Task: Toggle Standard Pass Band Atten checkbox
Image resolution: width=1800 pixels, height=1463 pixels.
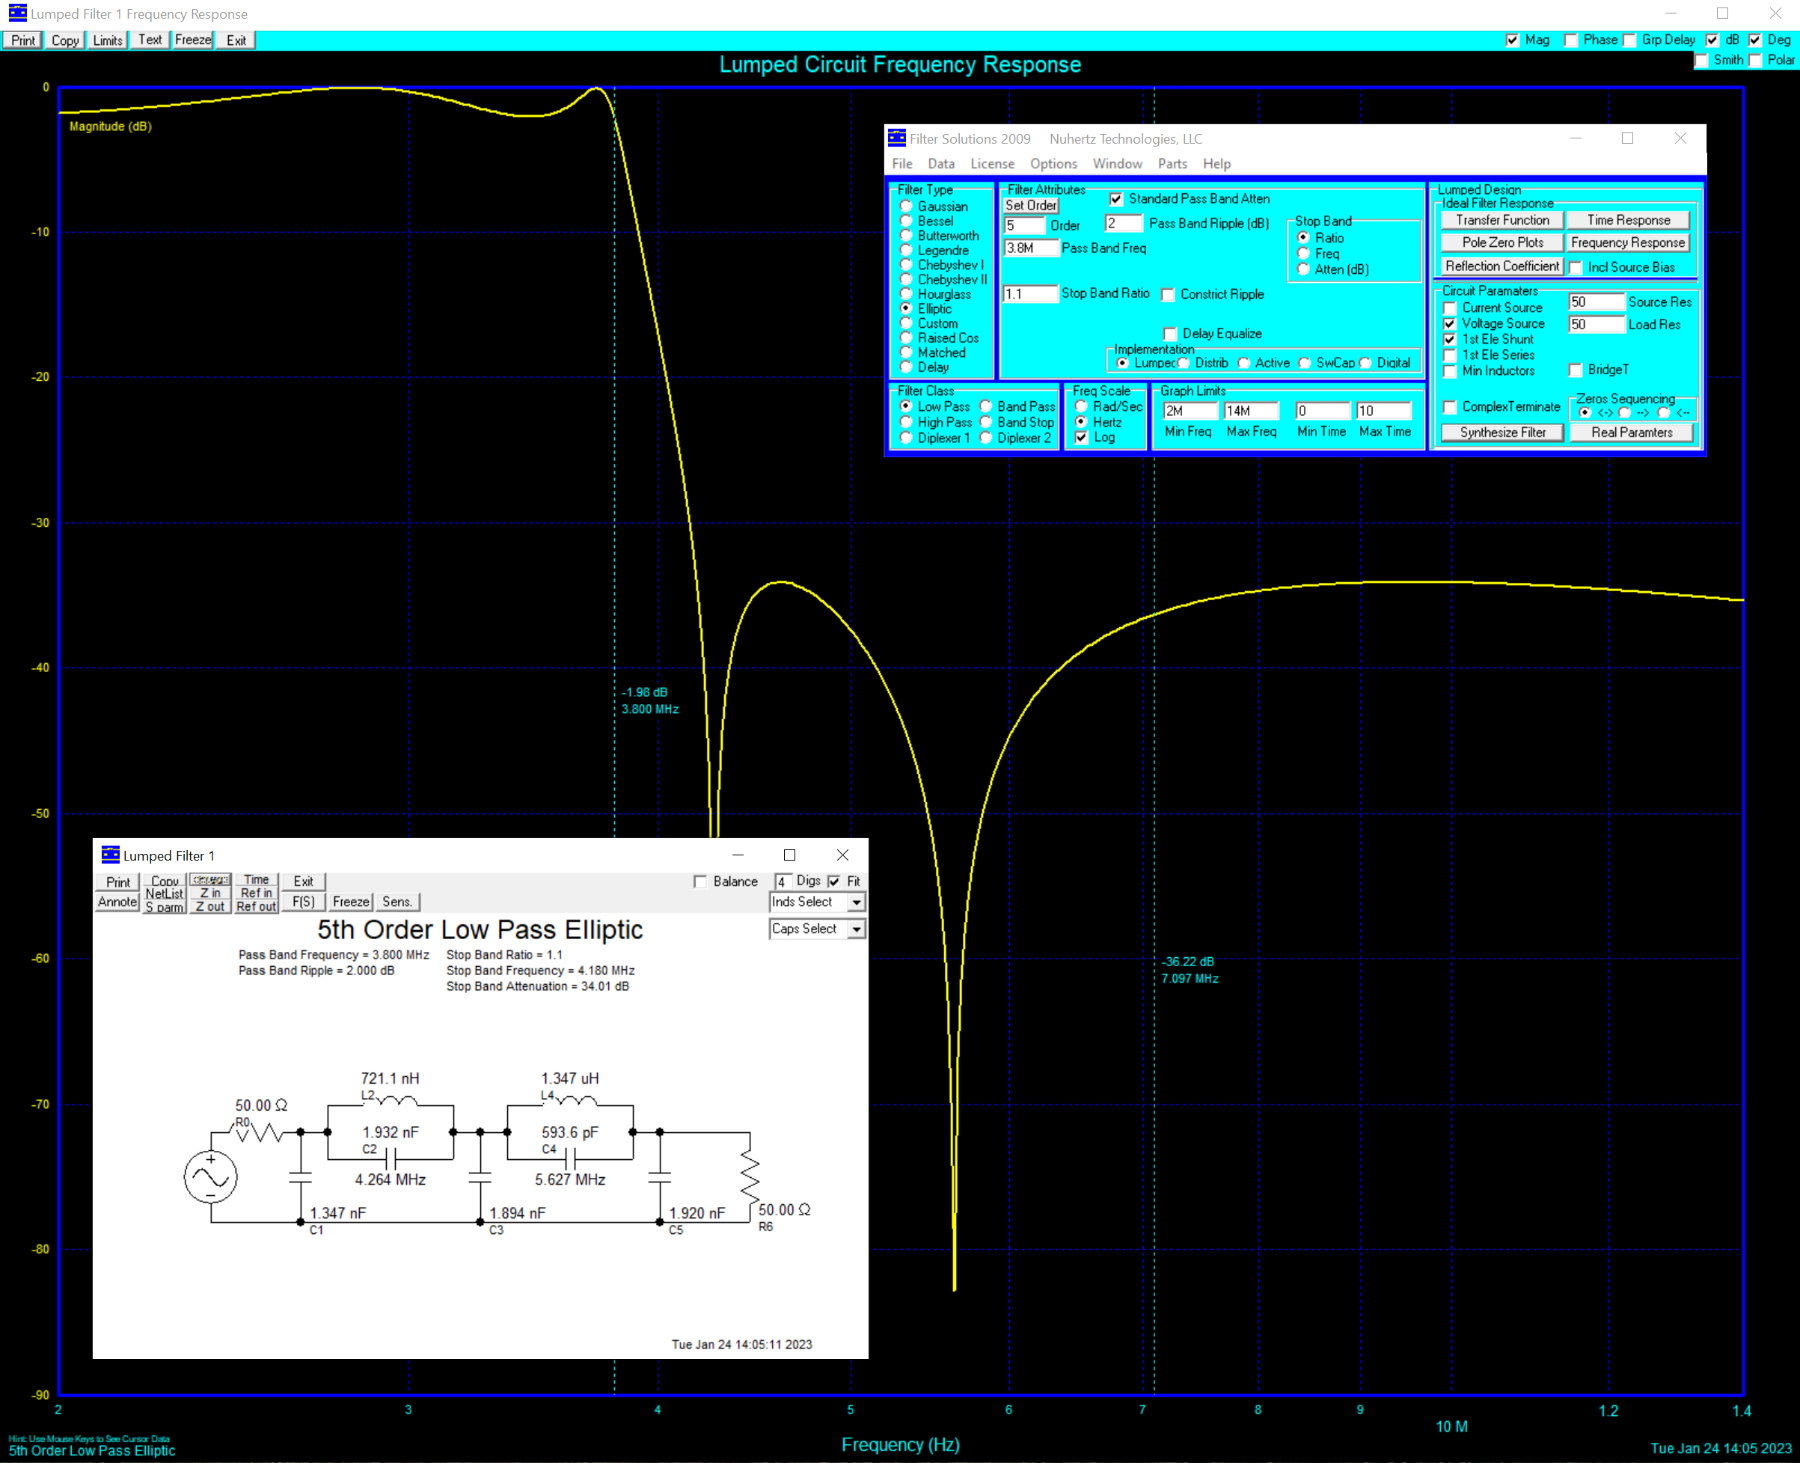Action: point(1116,199)
